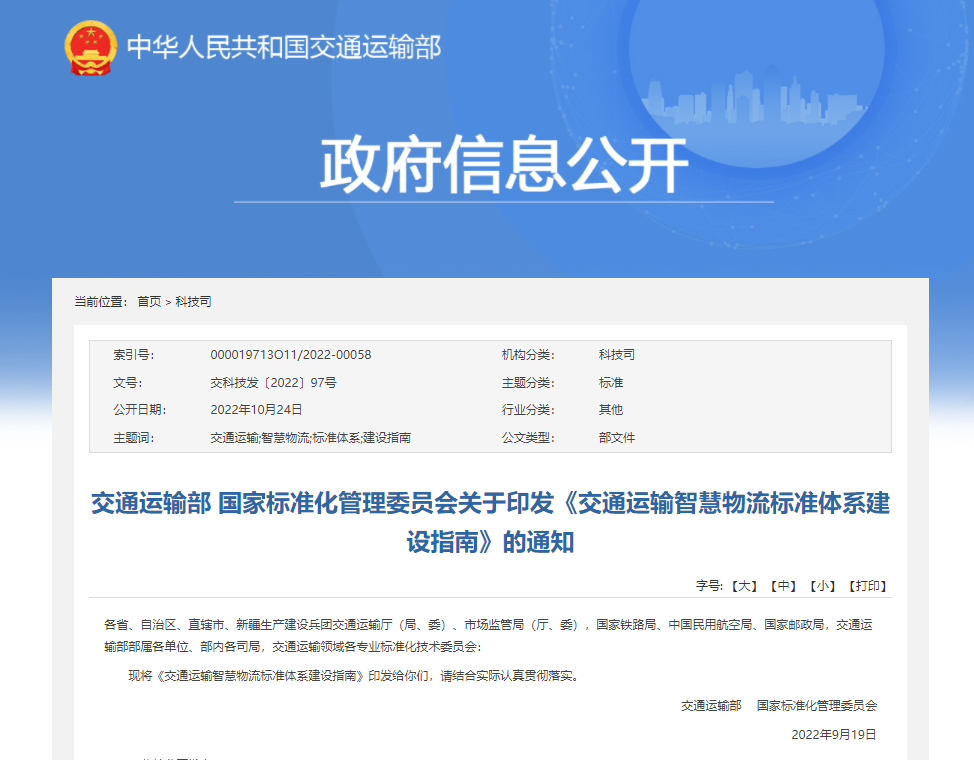This screenshot has height=760, width=974.
Task: Click the 机构分类 label
Action: (x=528, y=355)
